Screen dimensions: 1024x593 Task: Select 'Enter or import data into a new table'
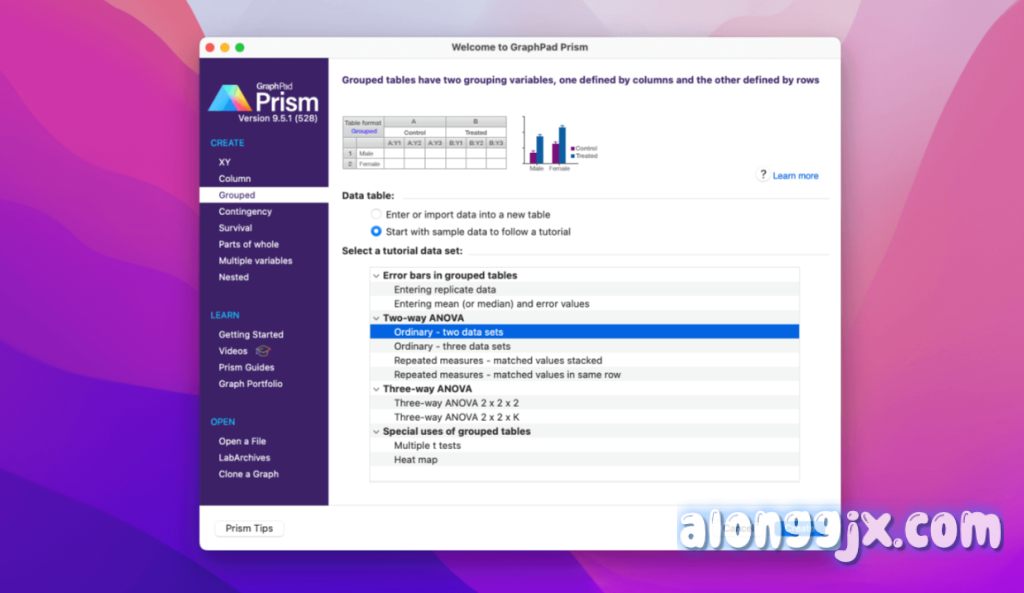point(376,214)
